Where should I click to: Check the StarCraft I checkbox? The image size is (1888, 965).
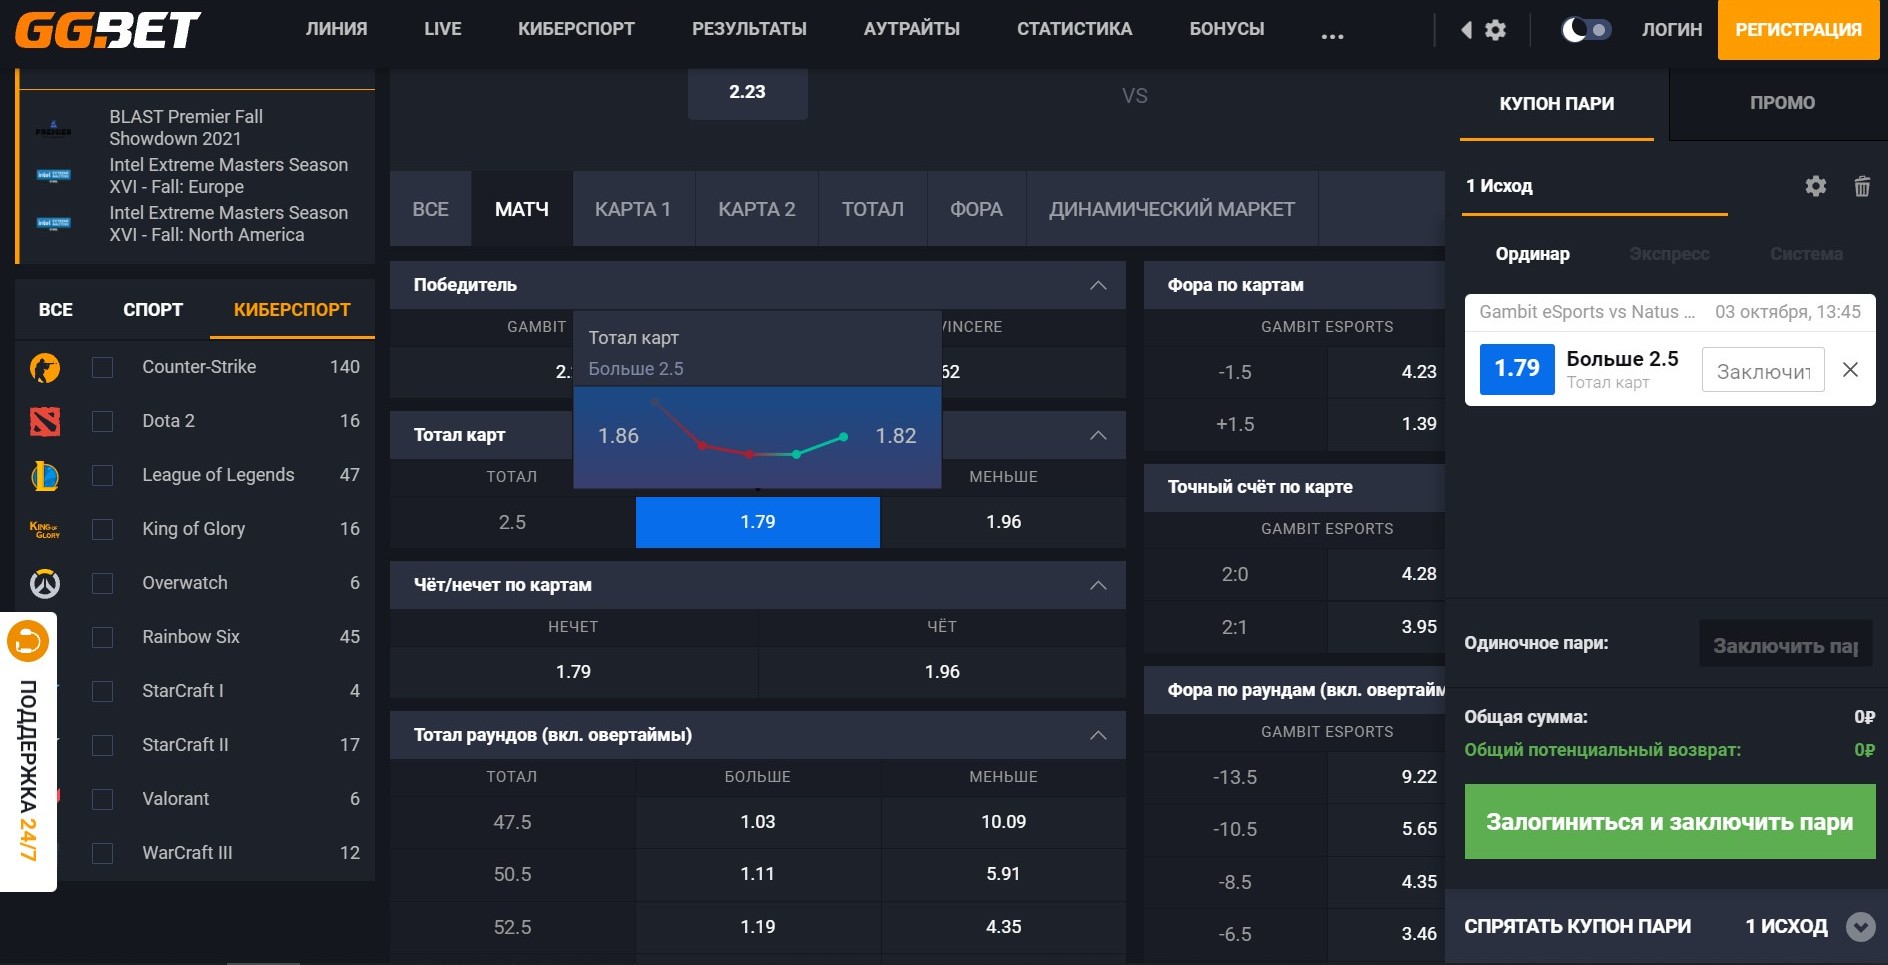(102, 692)
